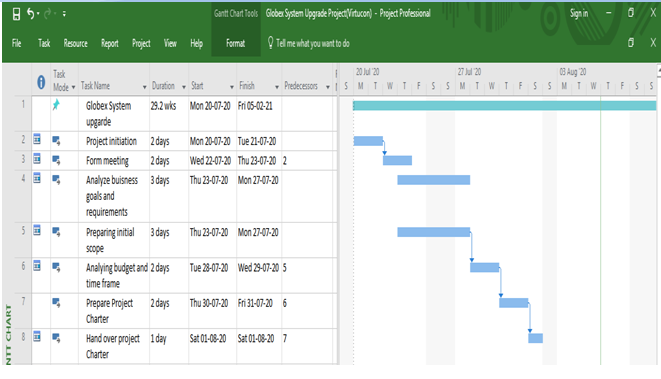
Task: Click the teal summary bar for Globex System upgrade
Action: (x=504, y=106)
